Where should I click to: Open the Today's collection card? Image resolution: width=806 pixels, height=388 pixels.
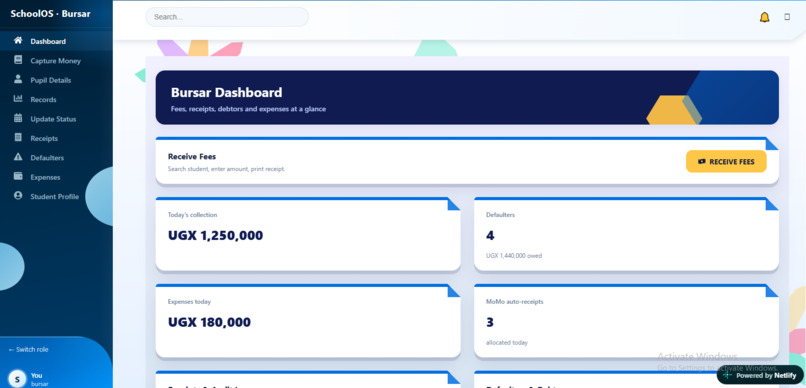(x=308, y=234)
